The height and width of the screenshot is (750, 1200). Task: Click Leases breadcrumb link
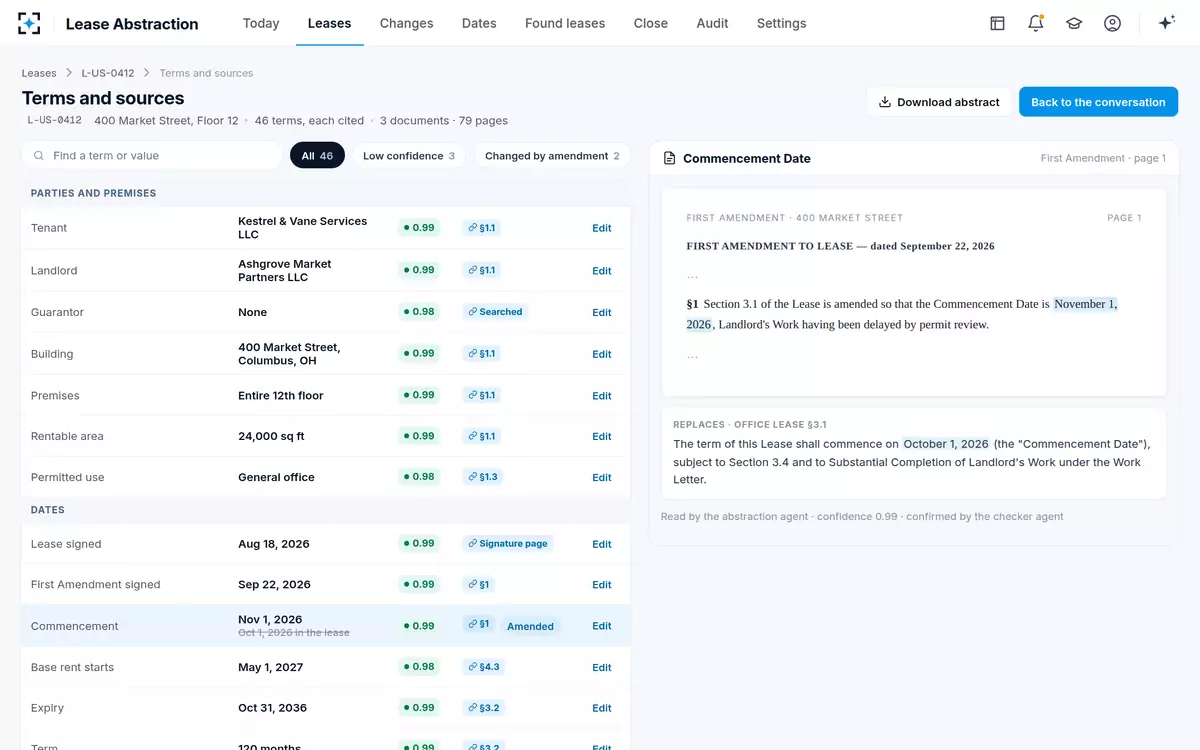(x=39, y=73)
